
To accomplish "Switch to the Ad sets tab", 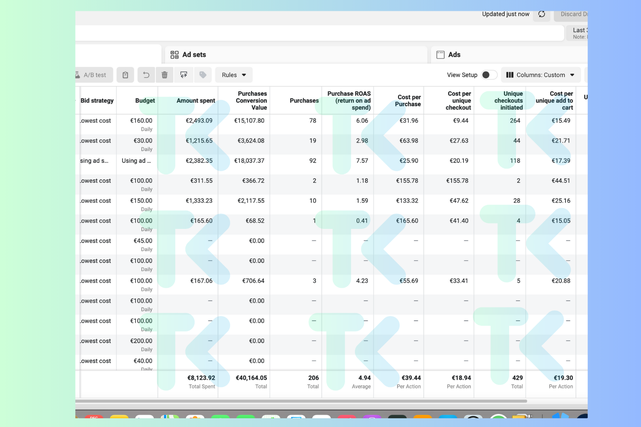I will [x=194, y=55].
